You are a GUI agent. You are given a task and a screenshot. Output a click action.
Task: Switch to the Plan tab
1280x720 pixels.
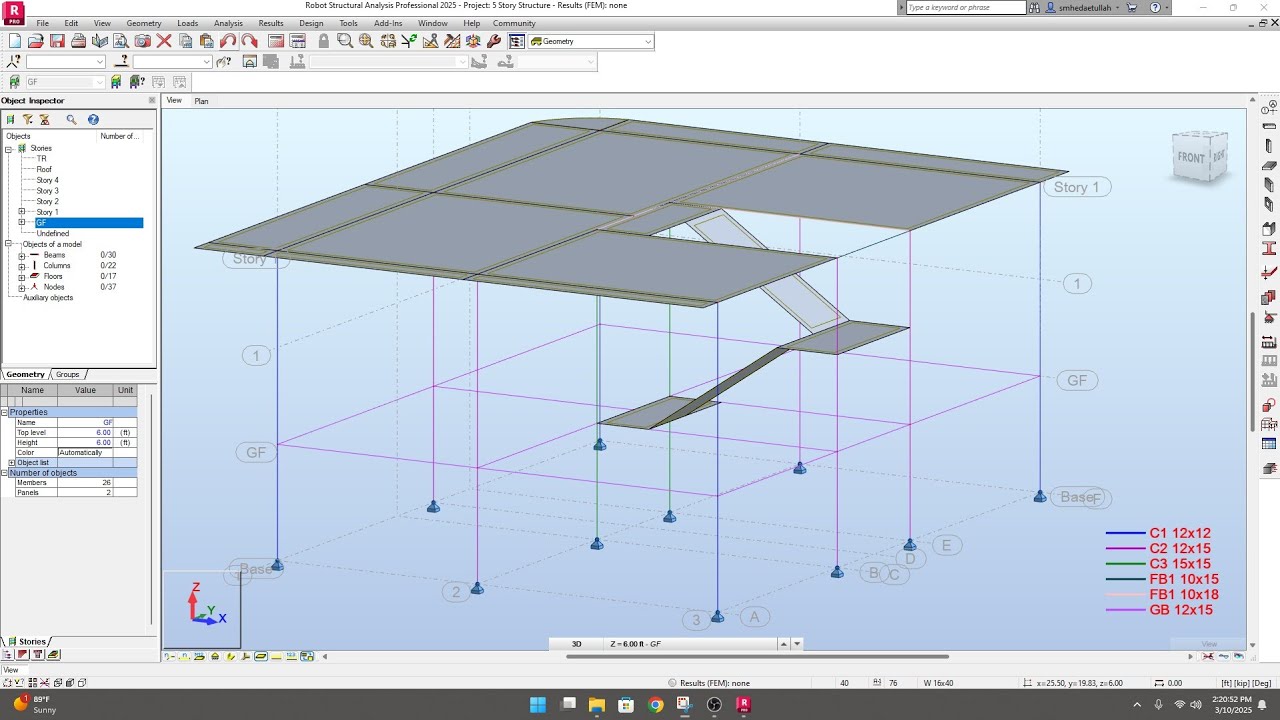[201, 101]
